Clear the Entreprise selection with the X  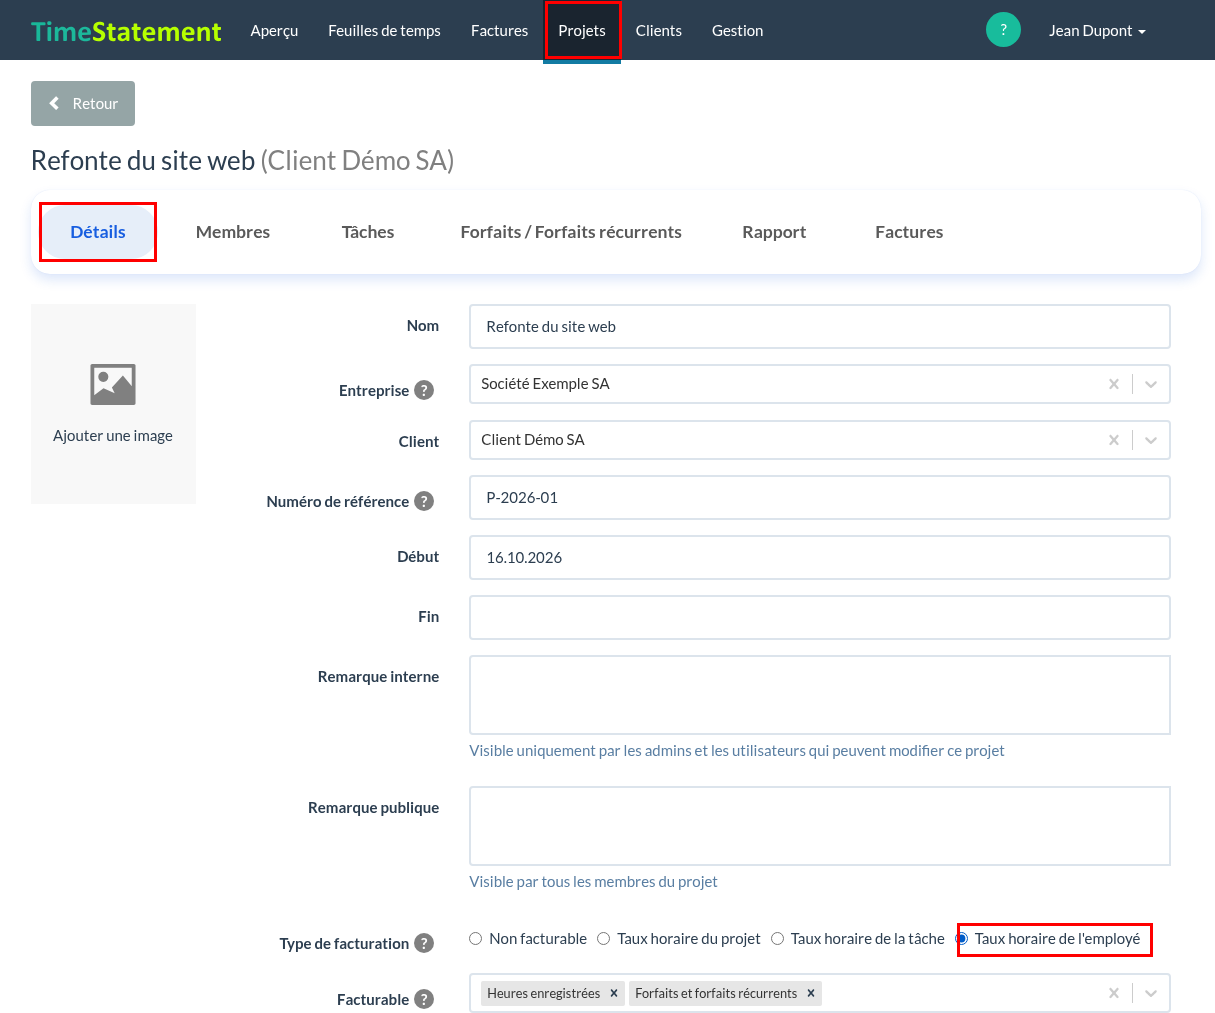(1114, 384)
